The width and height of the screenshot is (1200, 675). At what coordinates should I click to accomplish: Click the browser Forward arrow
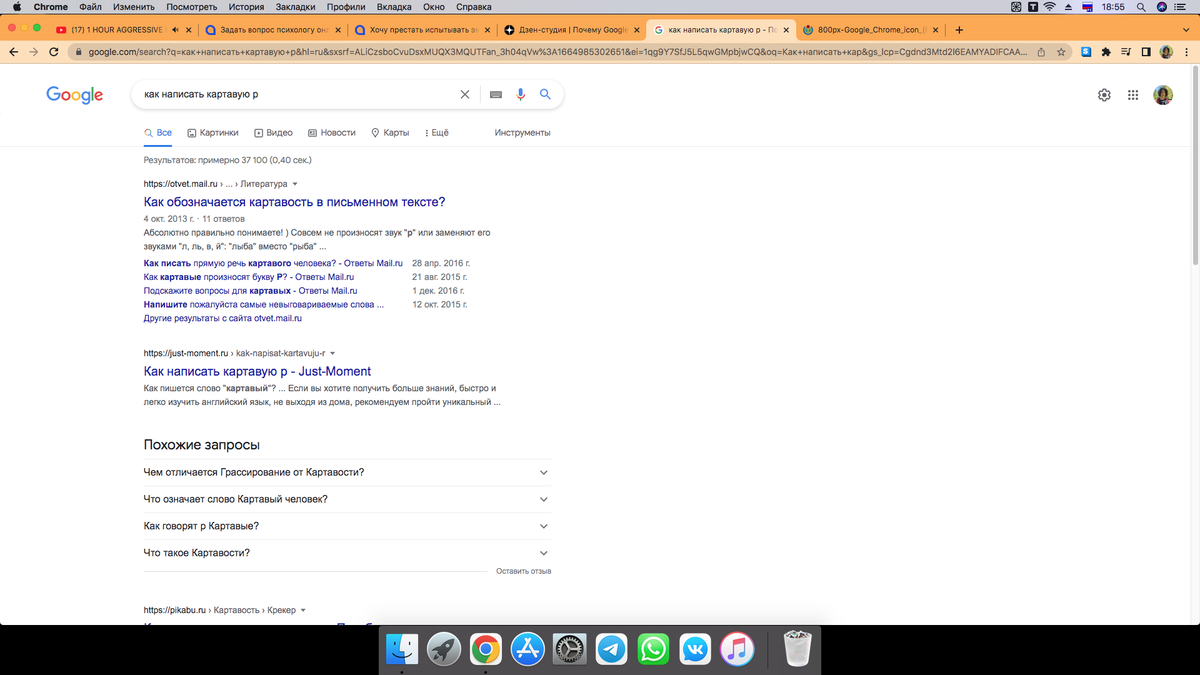[x=33, y=51]
